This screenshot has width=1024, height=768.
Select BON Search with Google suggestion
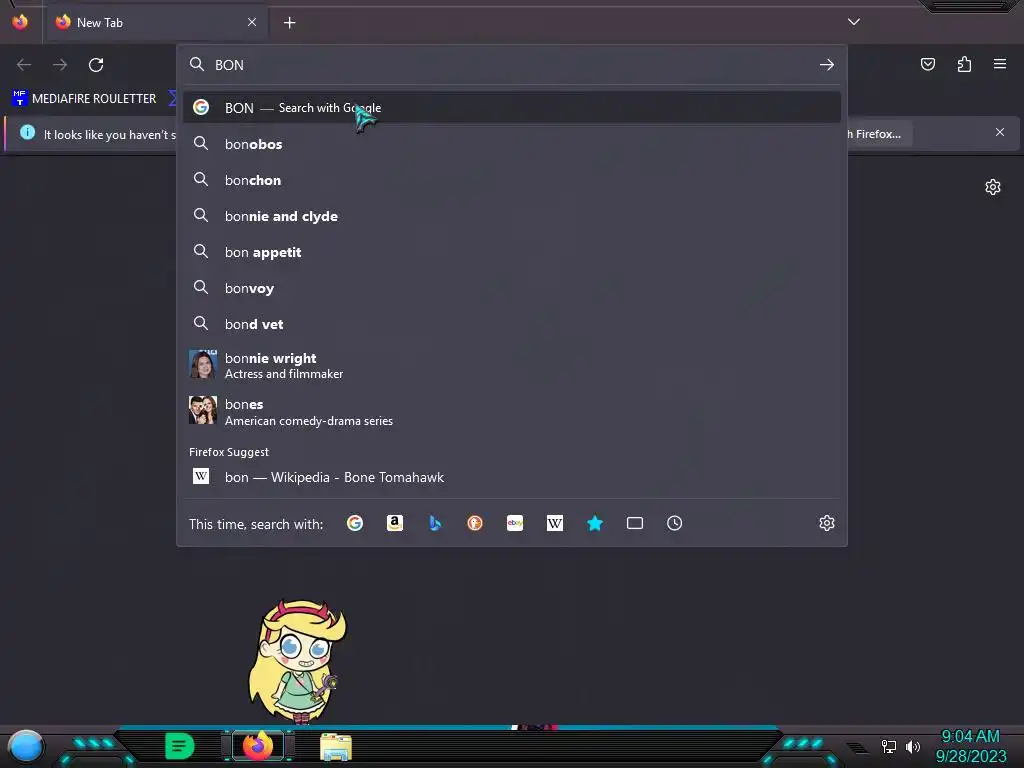[512, 108]
